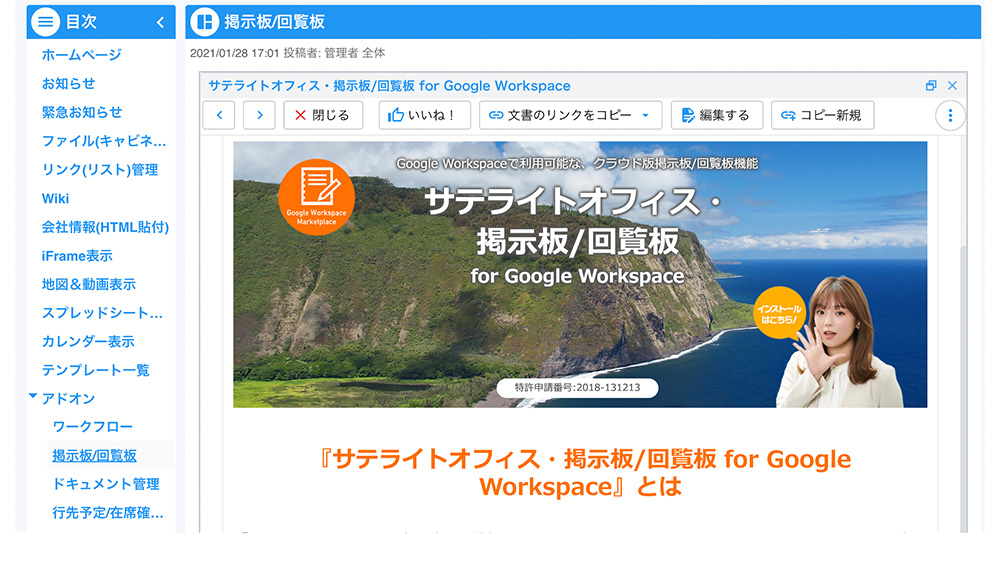Click the document title サテライトオフィス・掲示板/回覧板 for Google Workspace
The image size is (1000, 567).
point(389,86)
